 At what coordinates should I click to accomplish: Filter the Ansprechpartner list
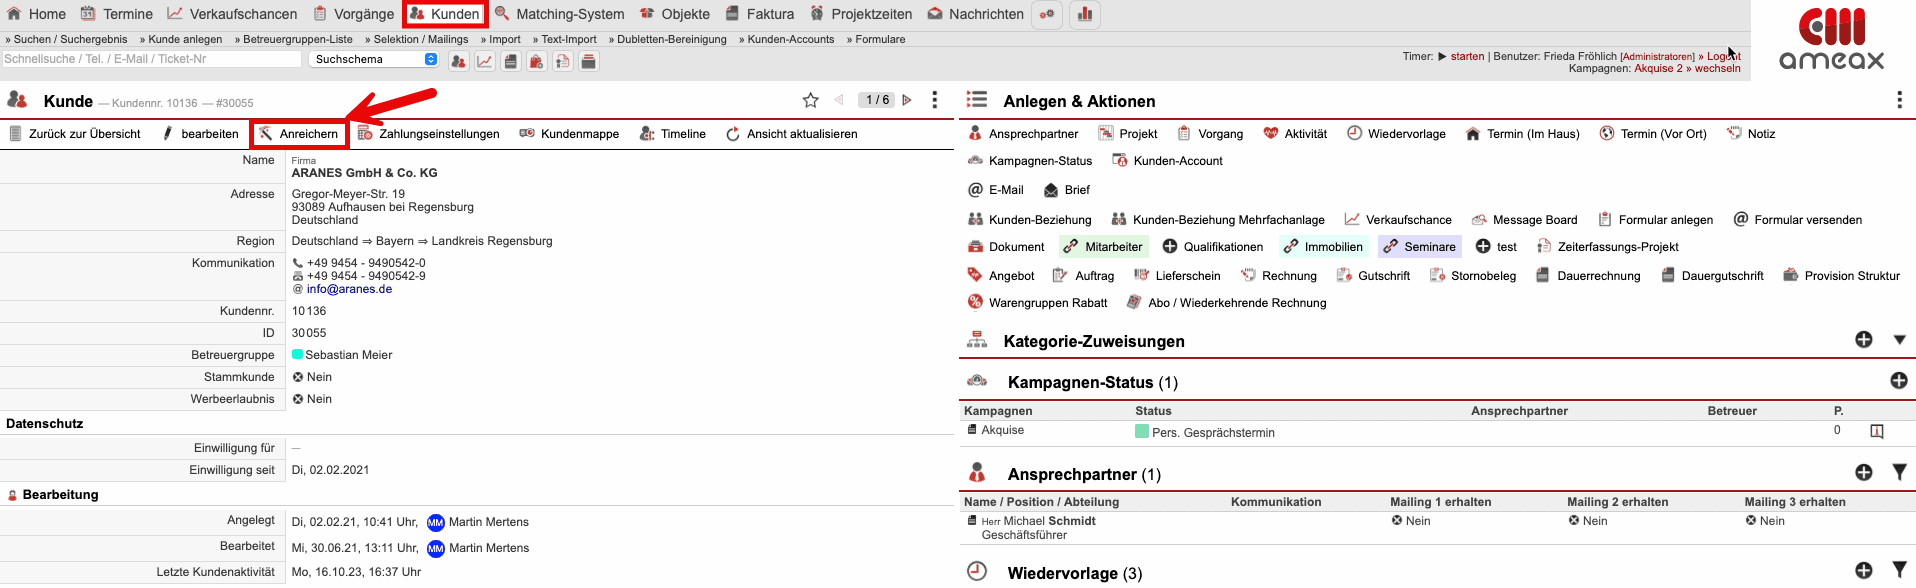1899,472
